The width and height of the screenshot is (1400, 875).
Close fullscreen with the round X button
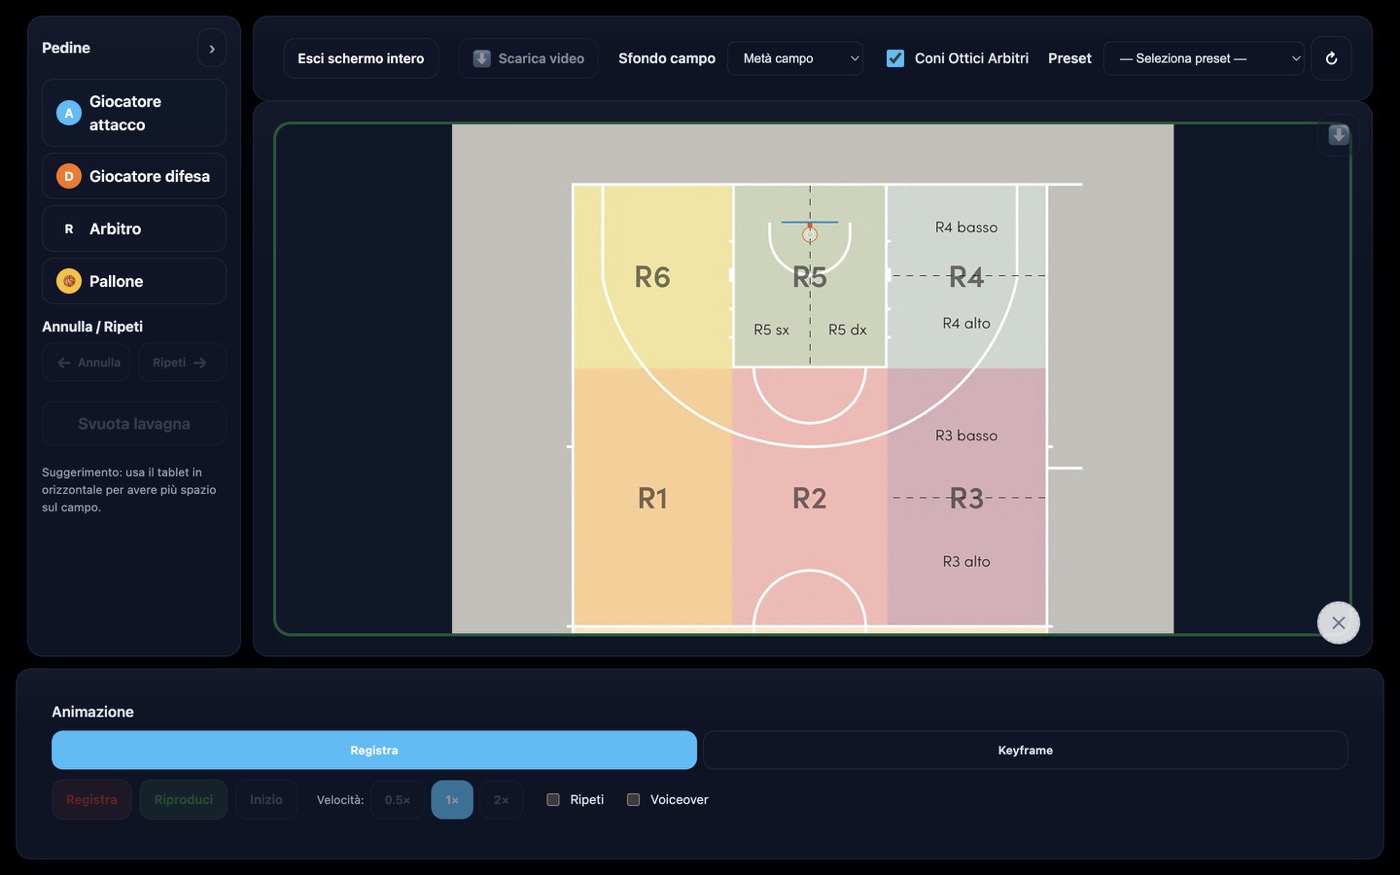(1338, 623)
